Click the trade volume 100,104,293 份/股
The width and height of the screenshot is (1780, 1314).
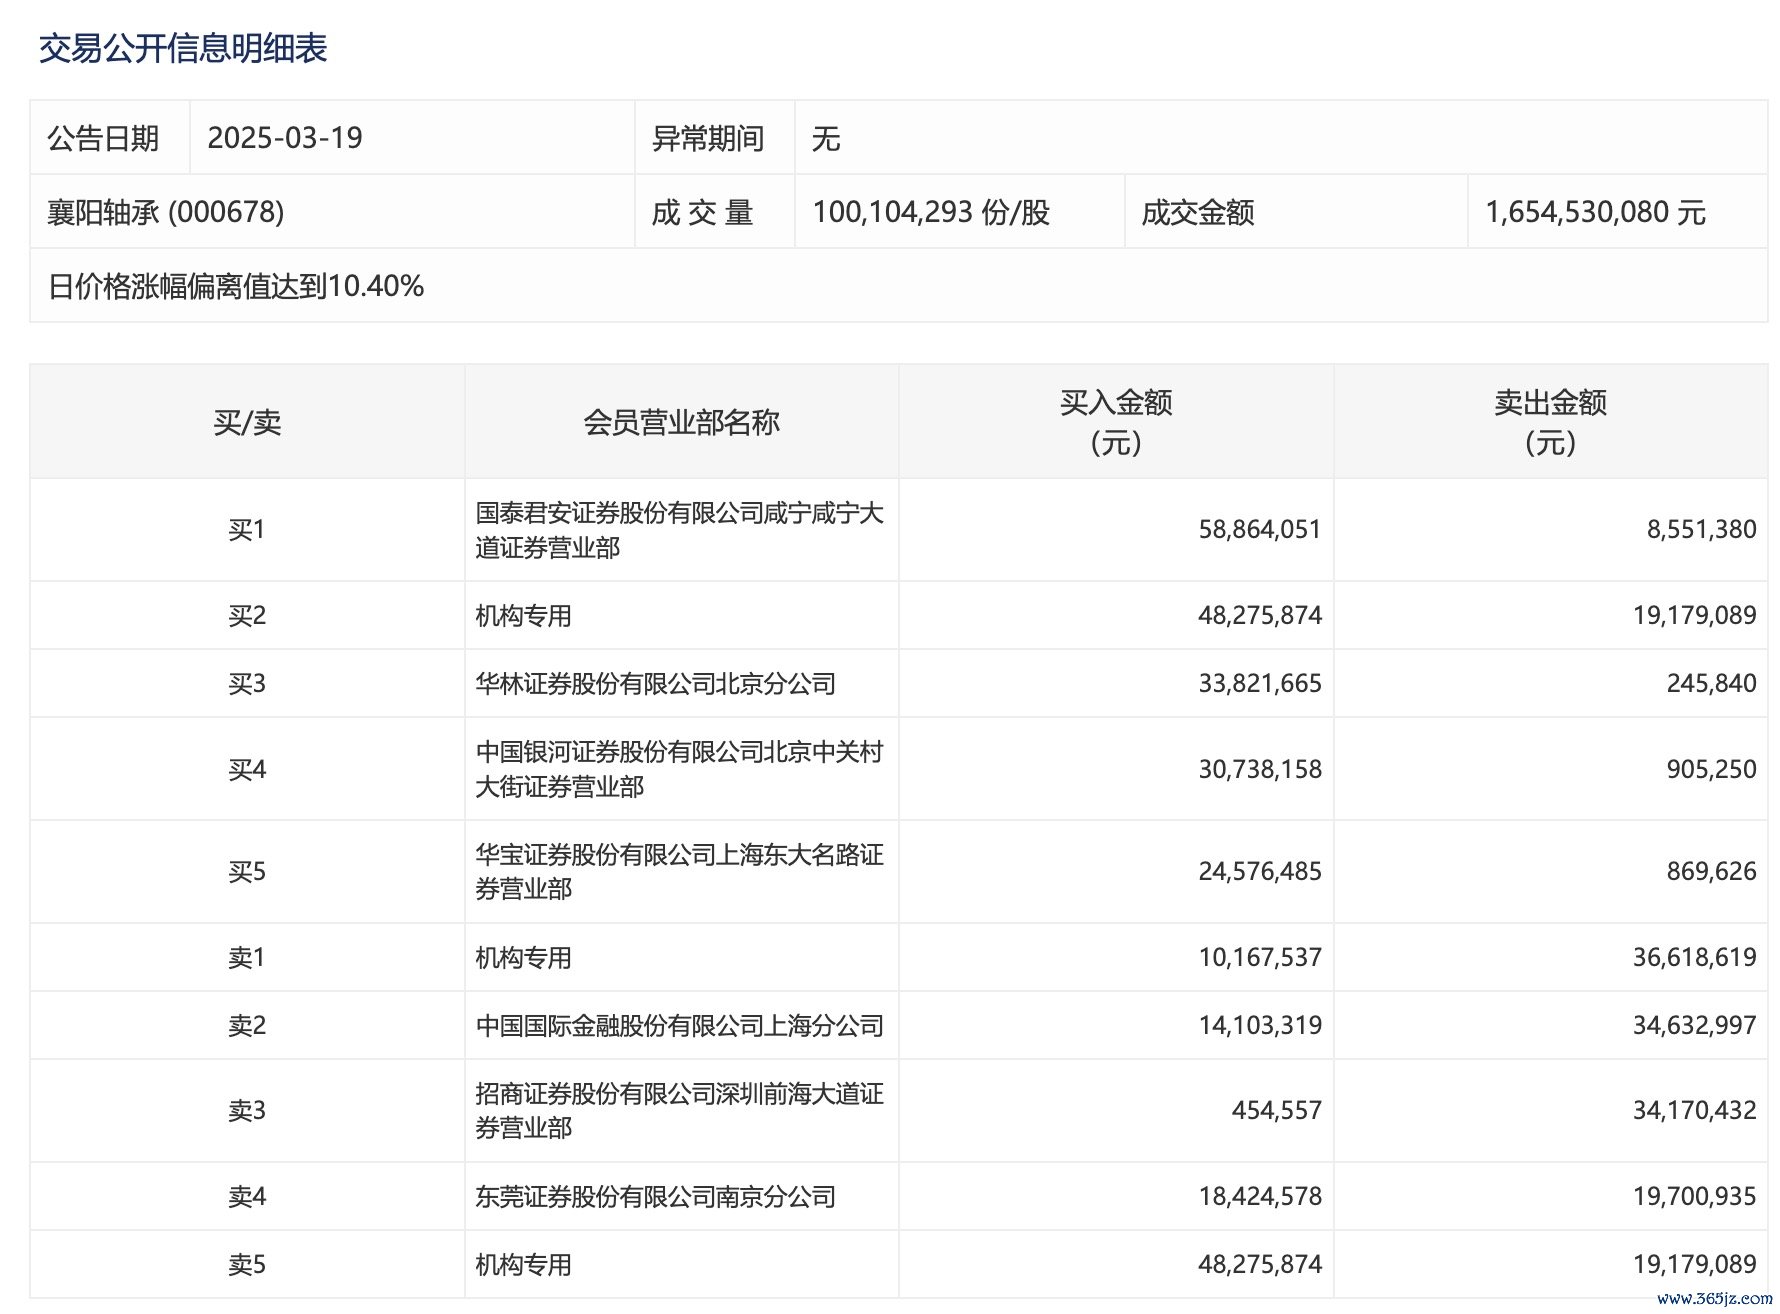[x=931, y=212]
